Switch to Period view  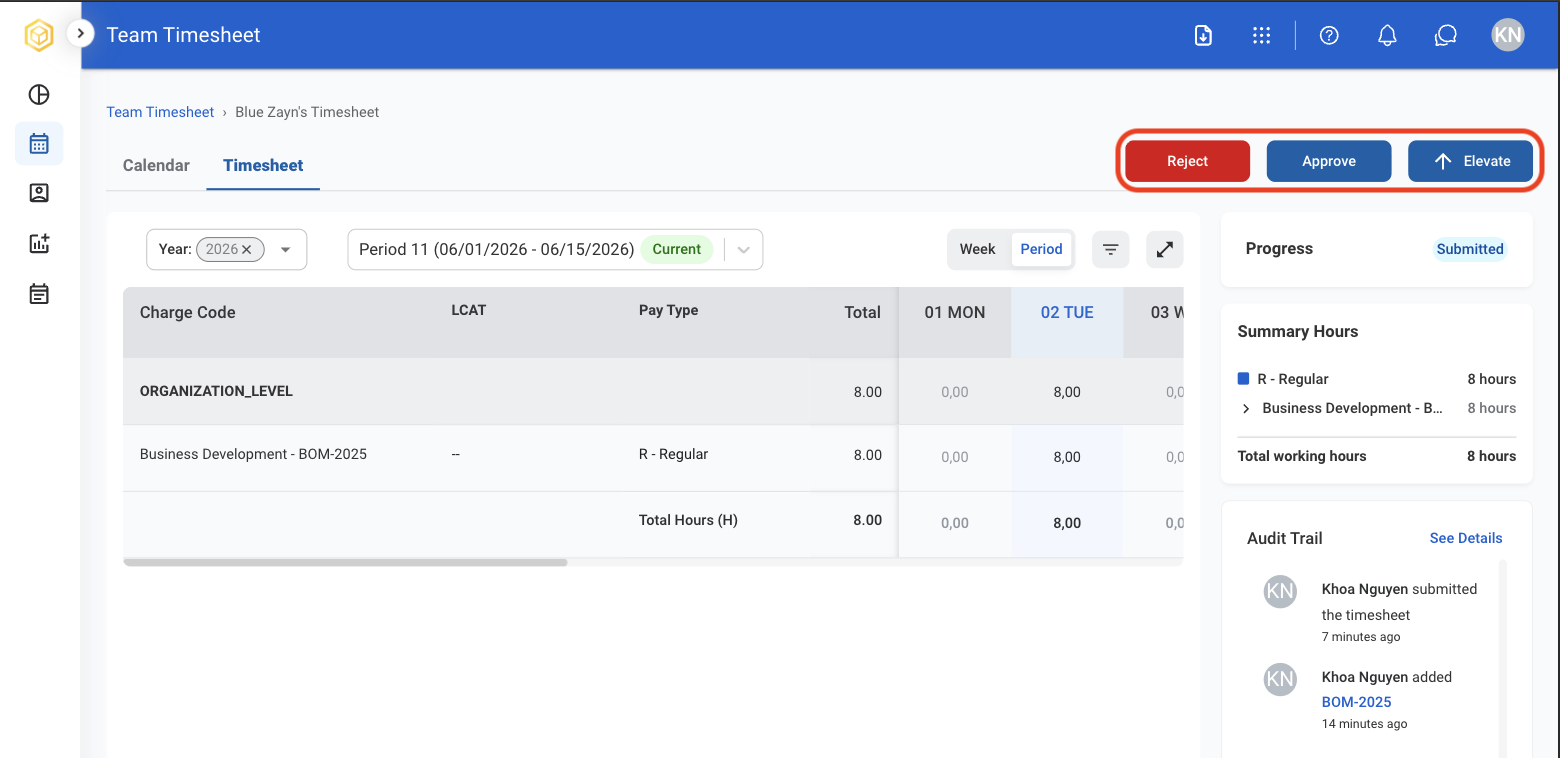pyautogui.click(x=1041, y=249)
